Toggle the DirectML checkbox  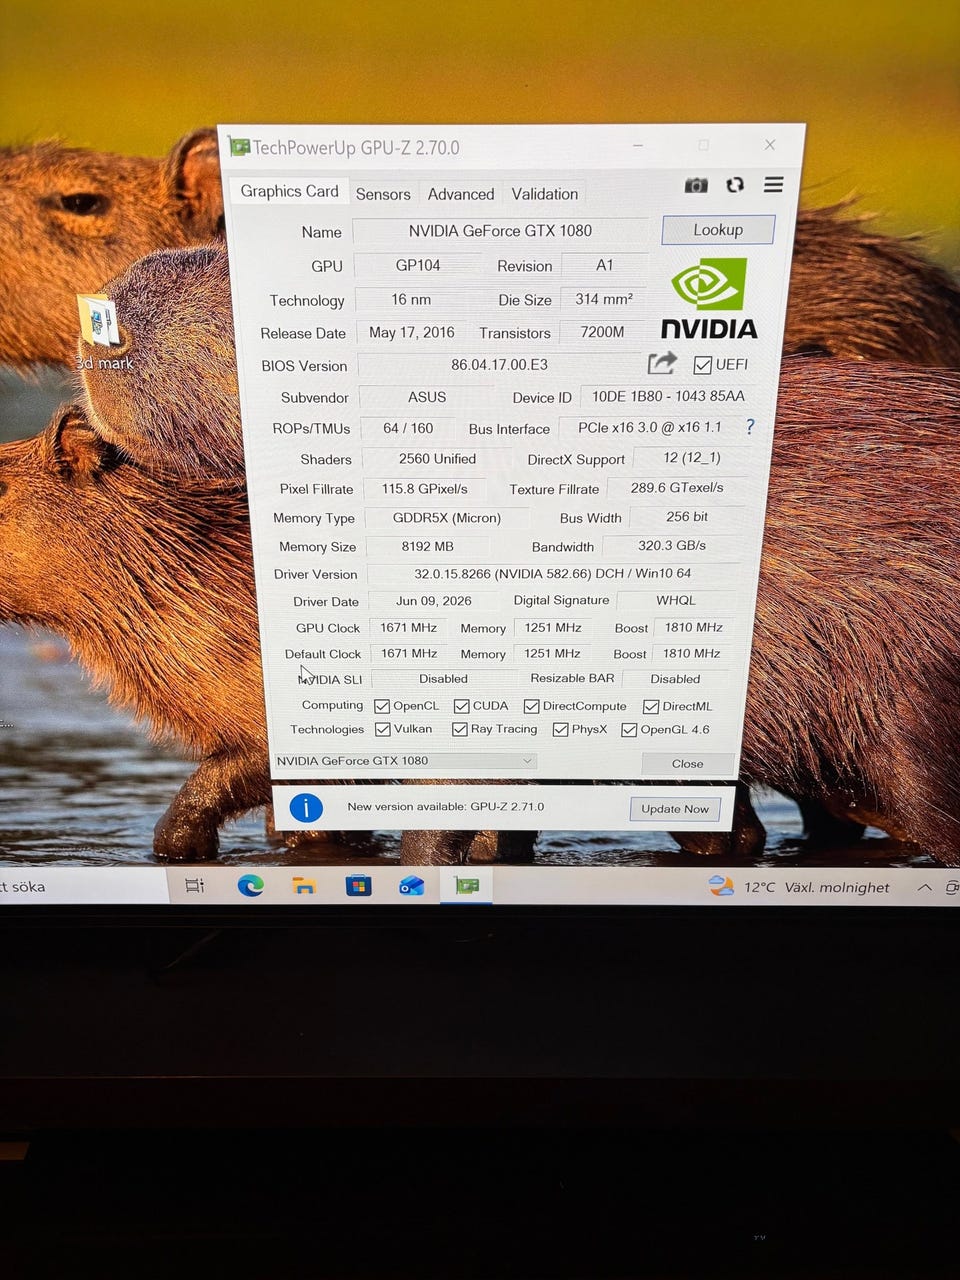(x=651, y=706)
